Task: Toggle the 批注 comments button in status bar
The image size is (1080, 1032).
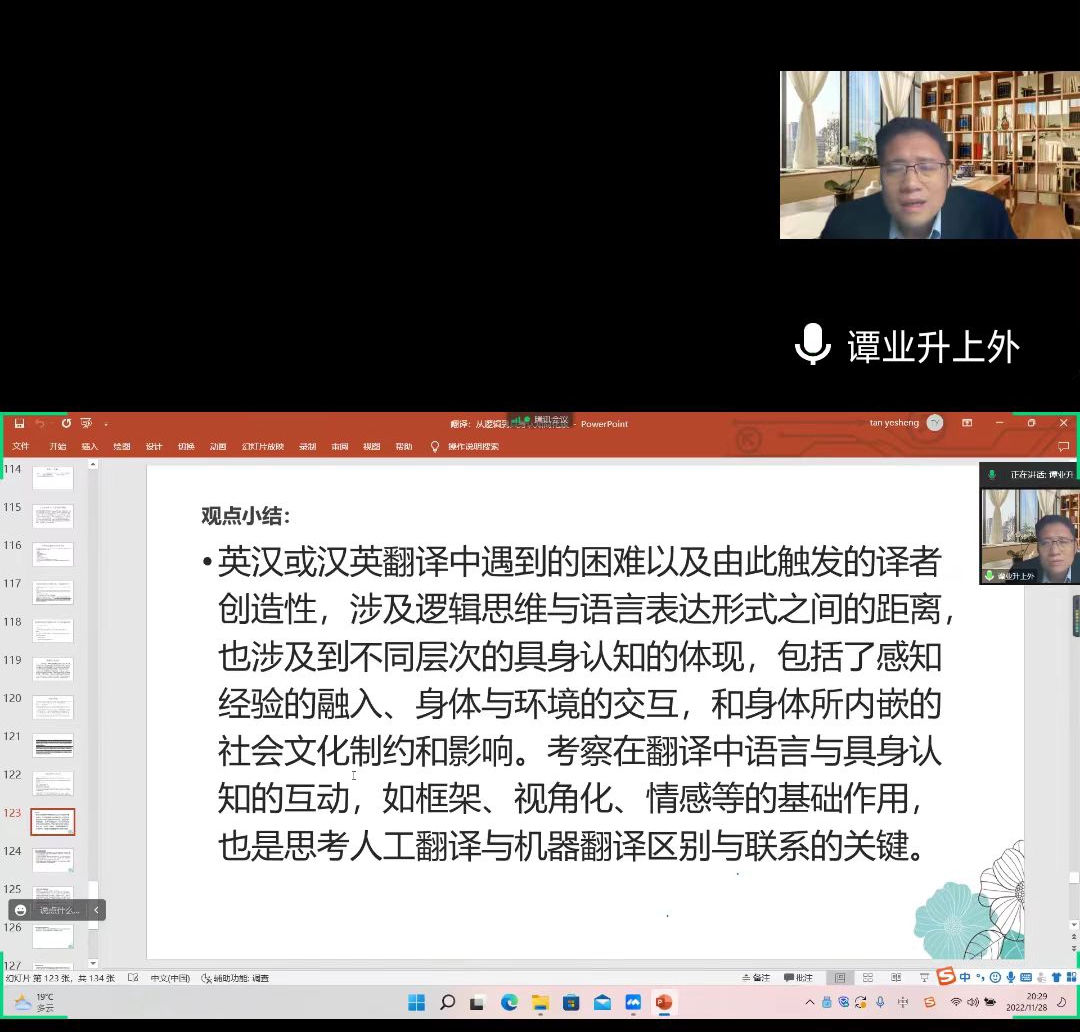Action: click(798, 977)
